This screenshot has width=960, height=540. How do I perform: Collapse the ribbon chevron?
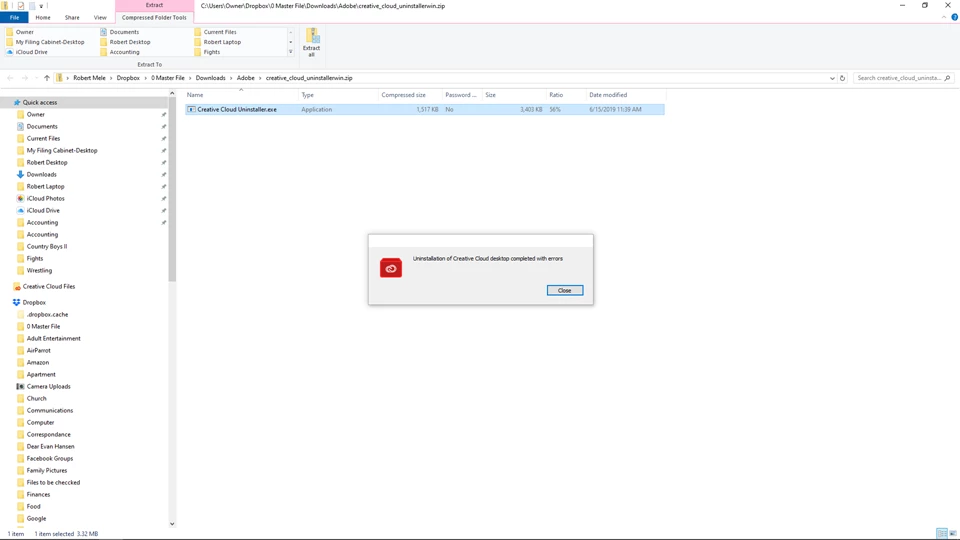coord(944,17)
